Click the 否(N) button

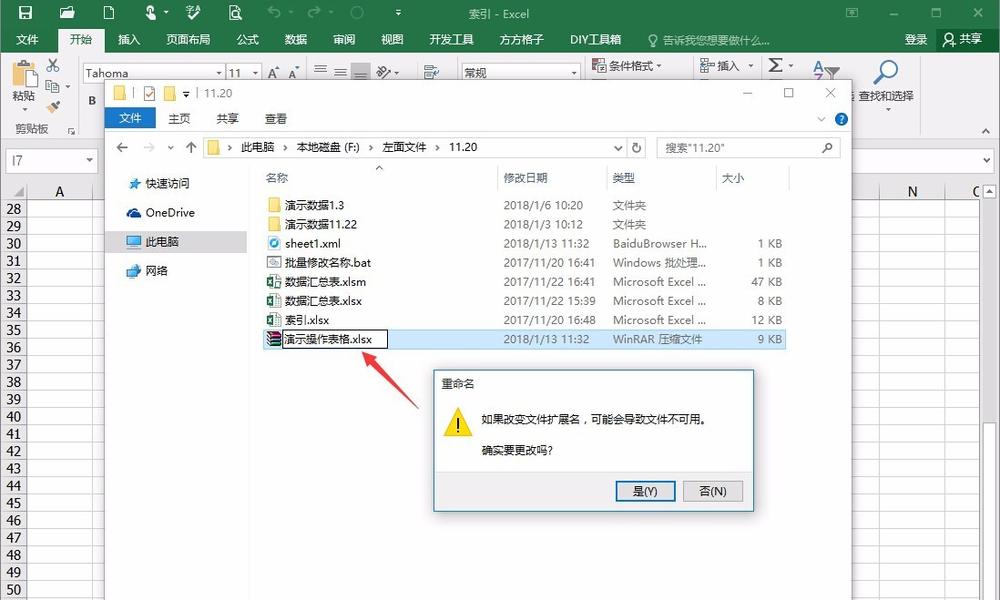pos(712,491)
